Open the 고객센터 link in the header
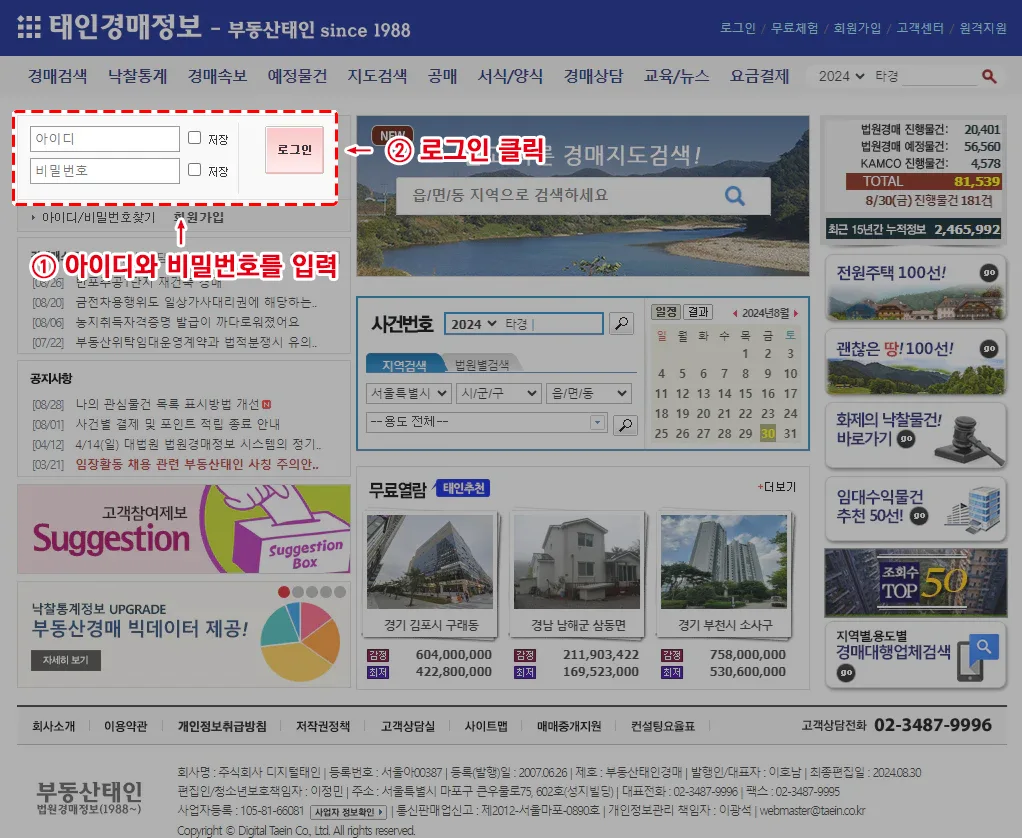This screenshot has height=838, width=1022. (920, 28)
